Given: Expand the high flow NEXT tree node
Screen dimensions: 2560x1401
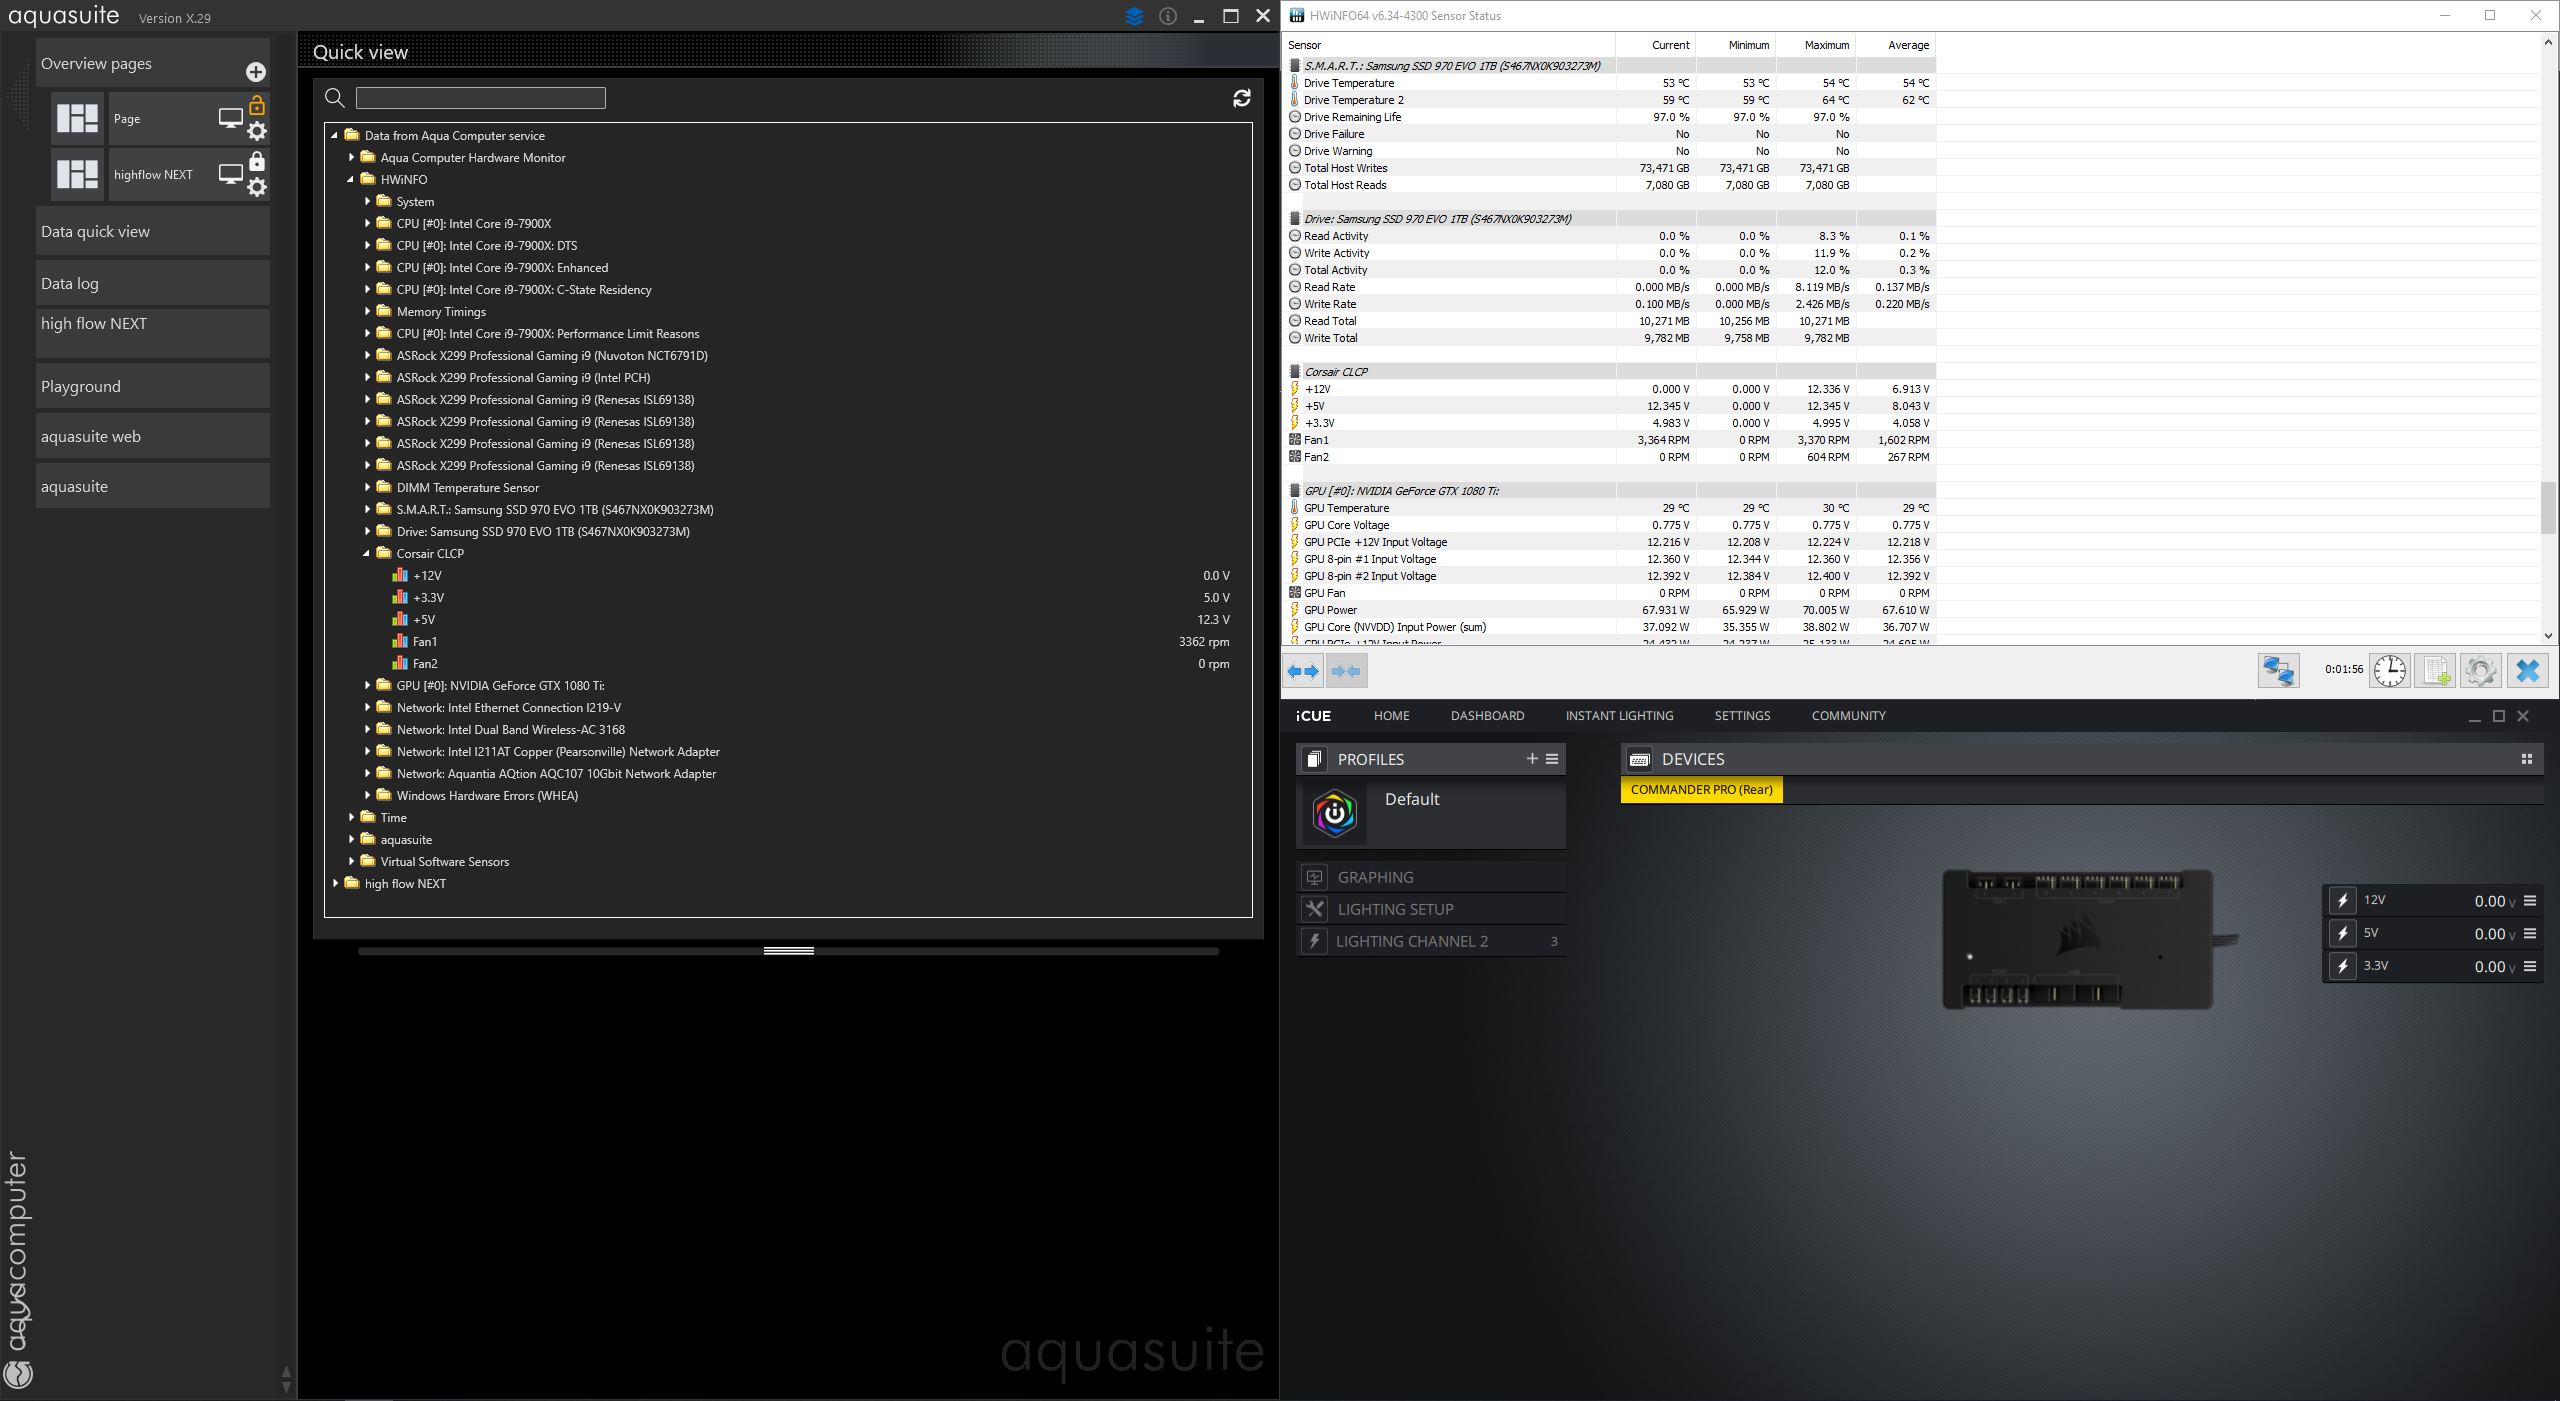Looking at the screenshot, I should 335,883.
